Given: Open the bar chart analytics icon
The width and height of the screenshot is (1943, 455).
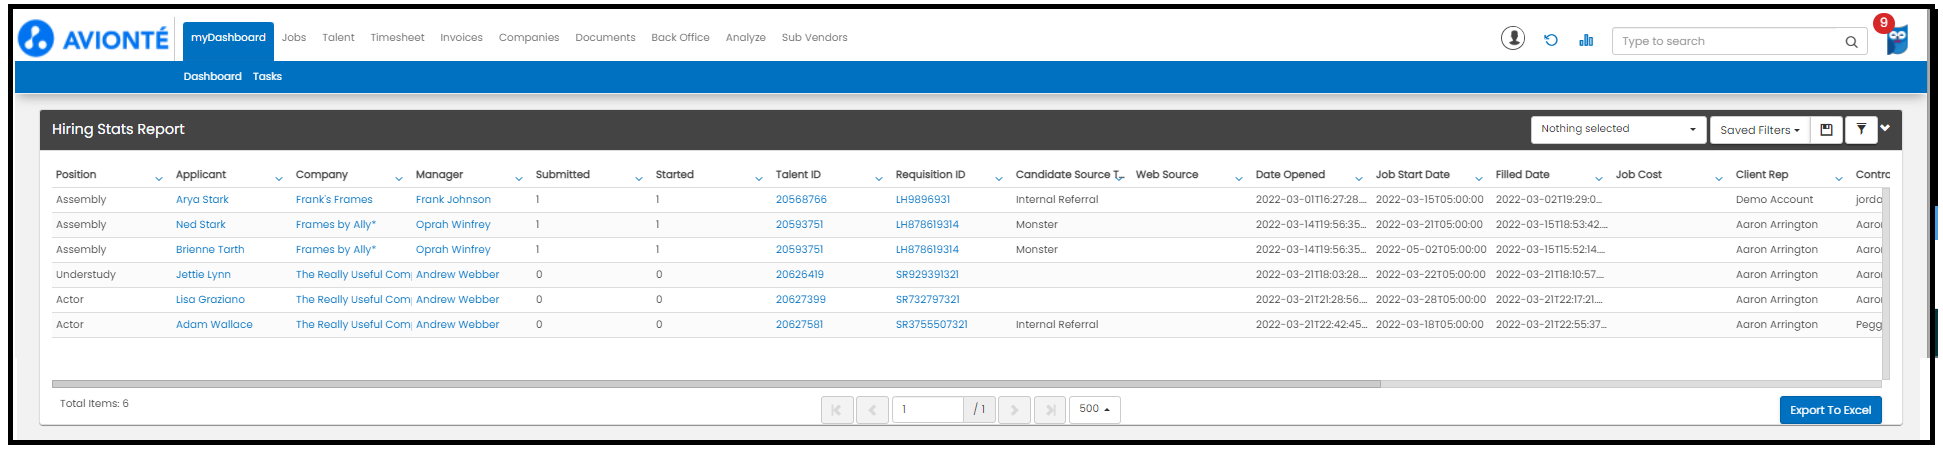Looking at the screenshot, I should tap(1586, 40).
